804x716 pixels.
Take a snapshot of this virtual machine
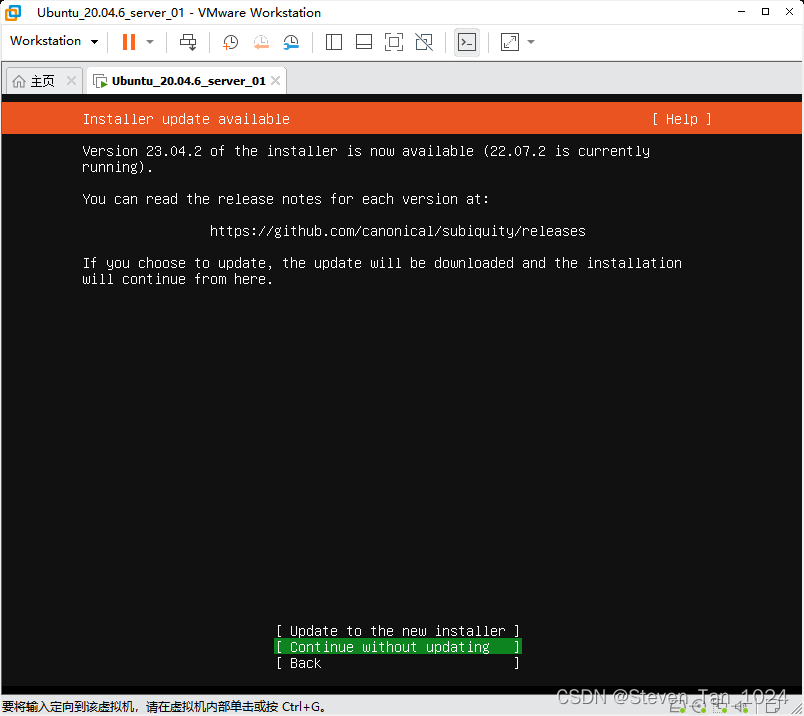pos(230,42)
